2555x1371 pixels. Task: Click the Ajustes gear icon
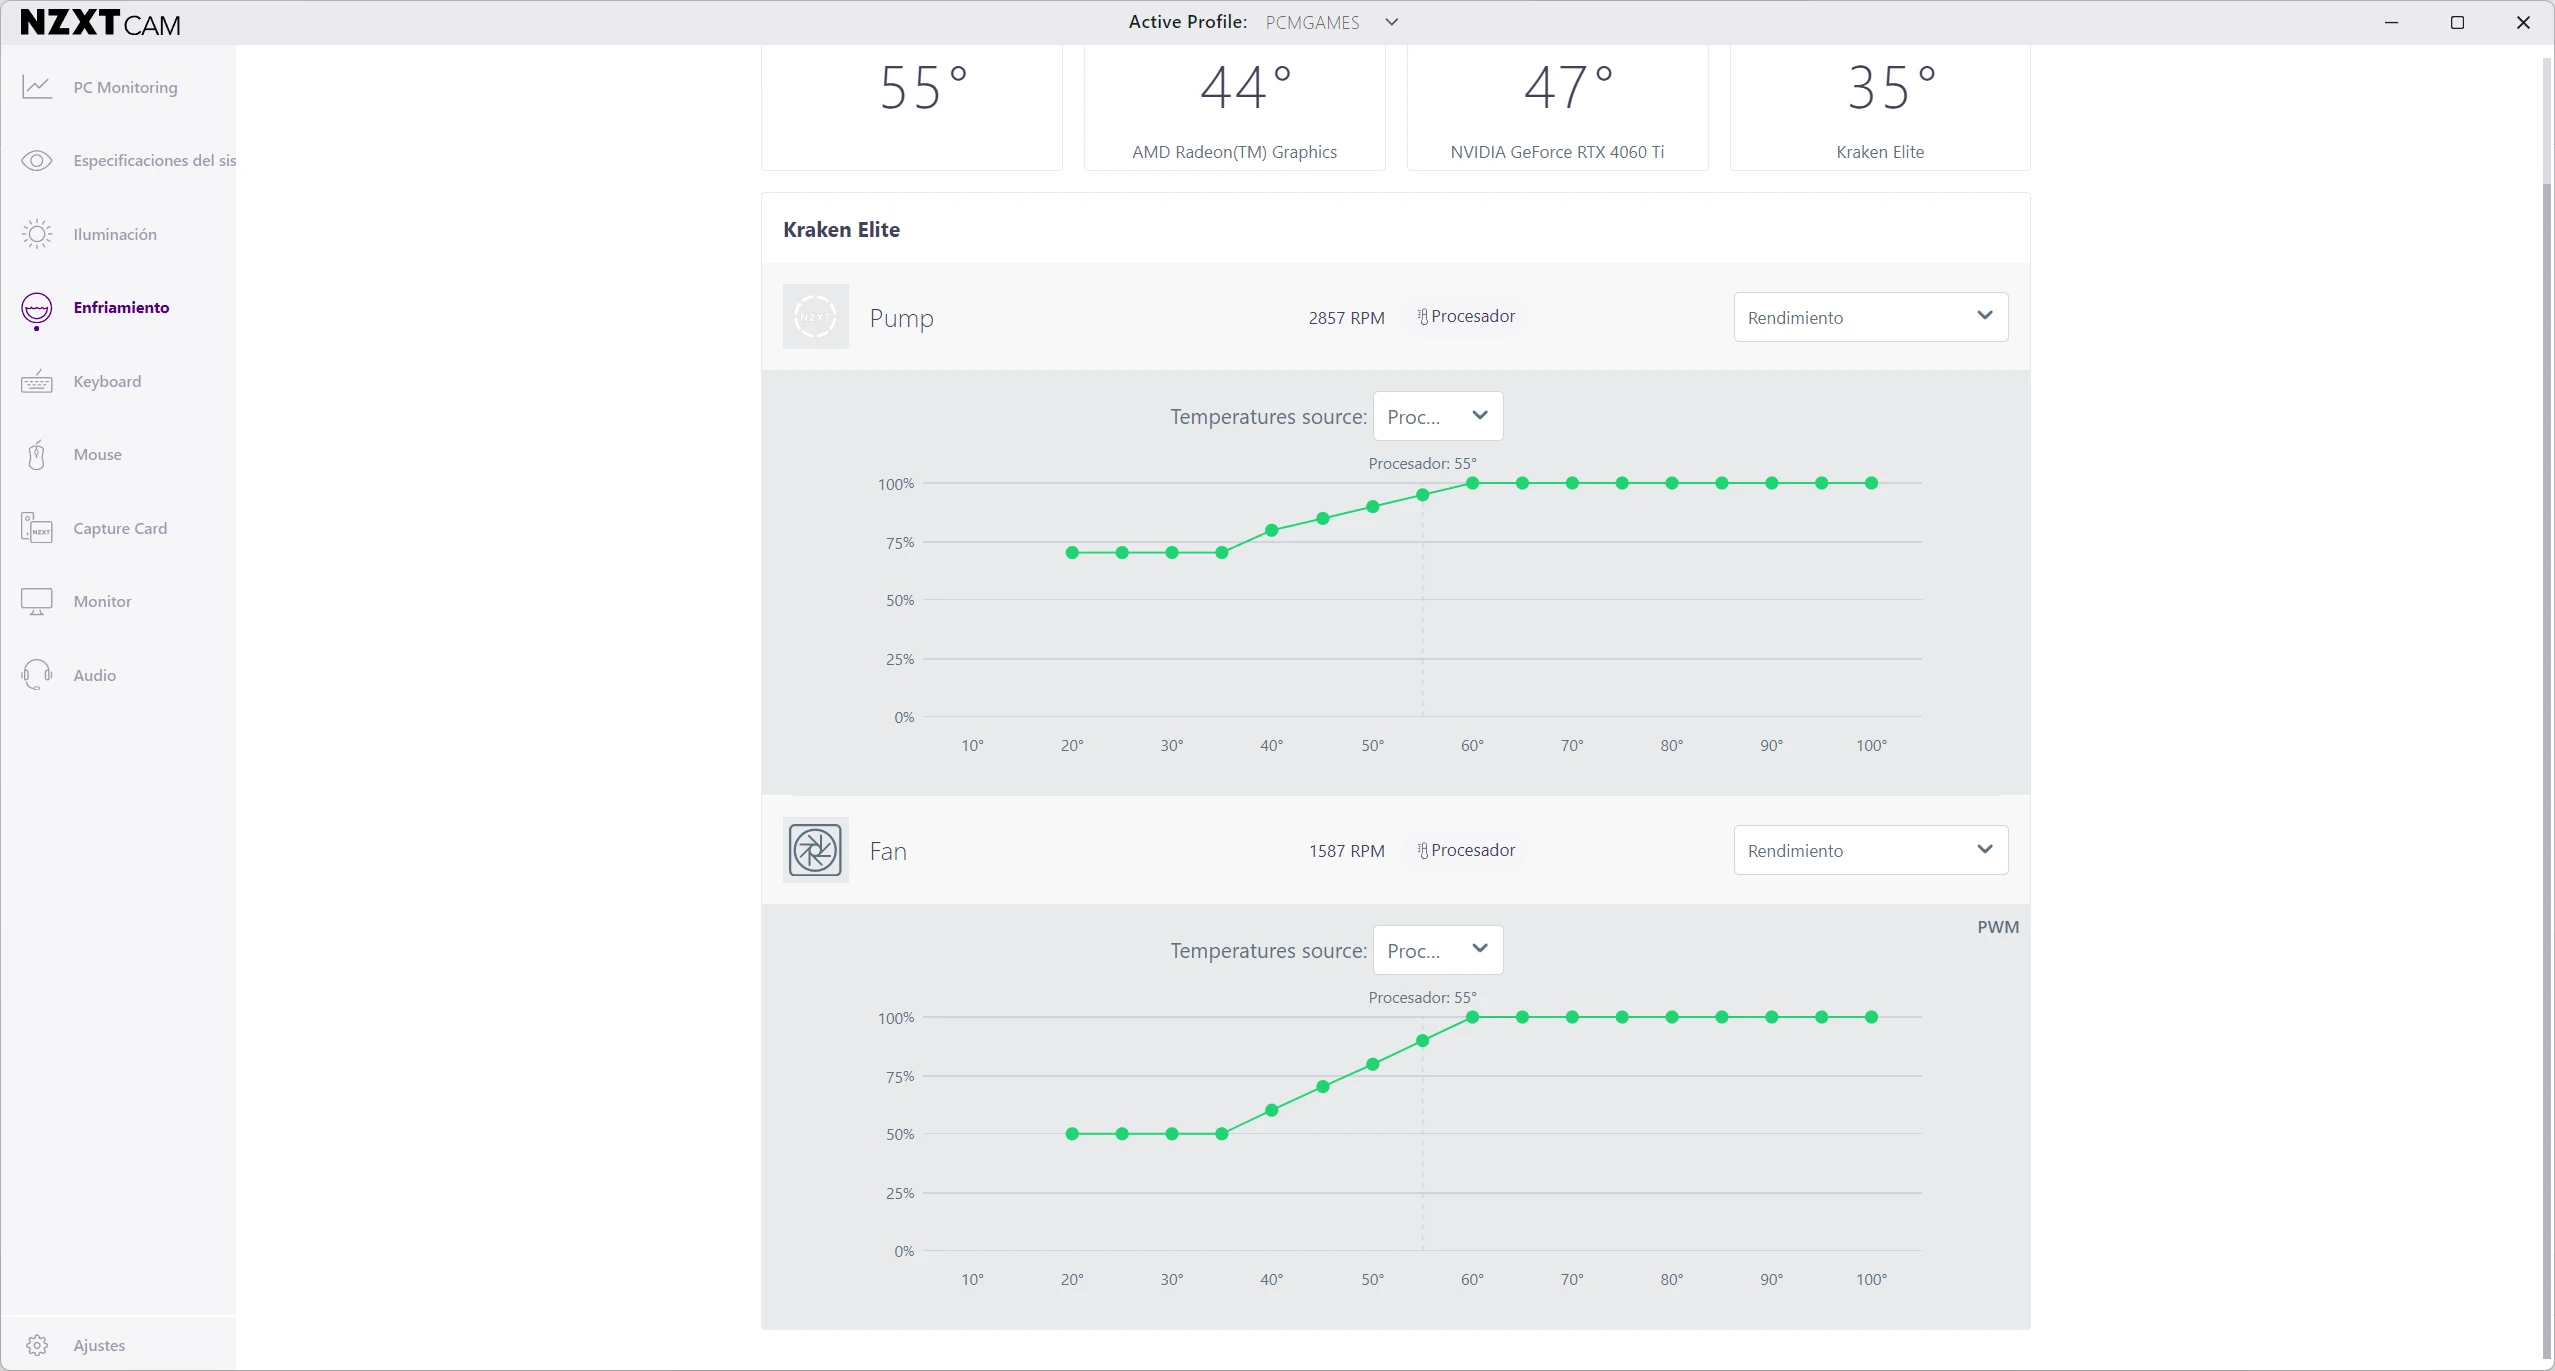point(37,1345)
